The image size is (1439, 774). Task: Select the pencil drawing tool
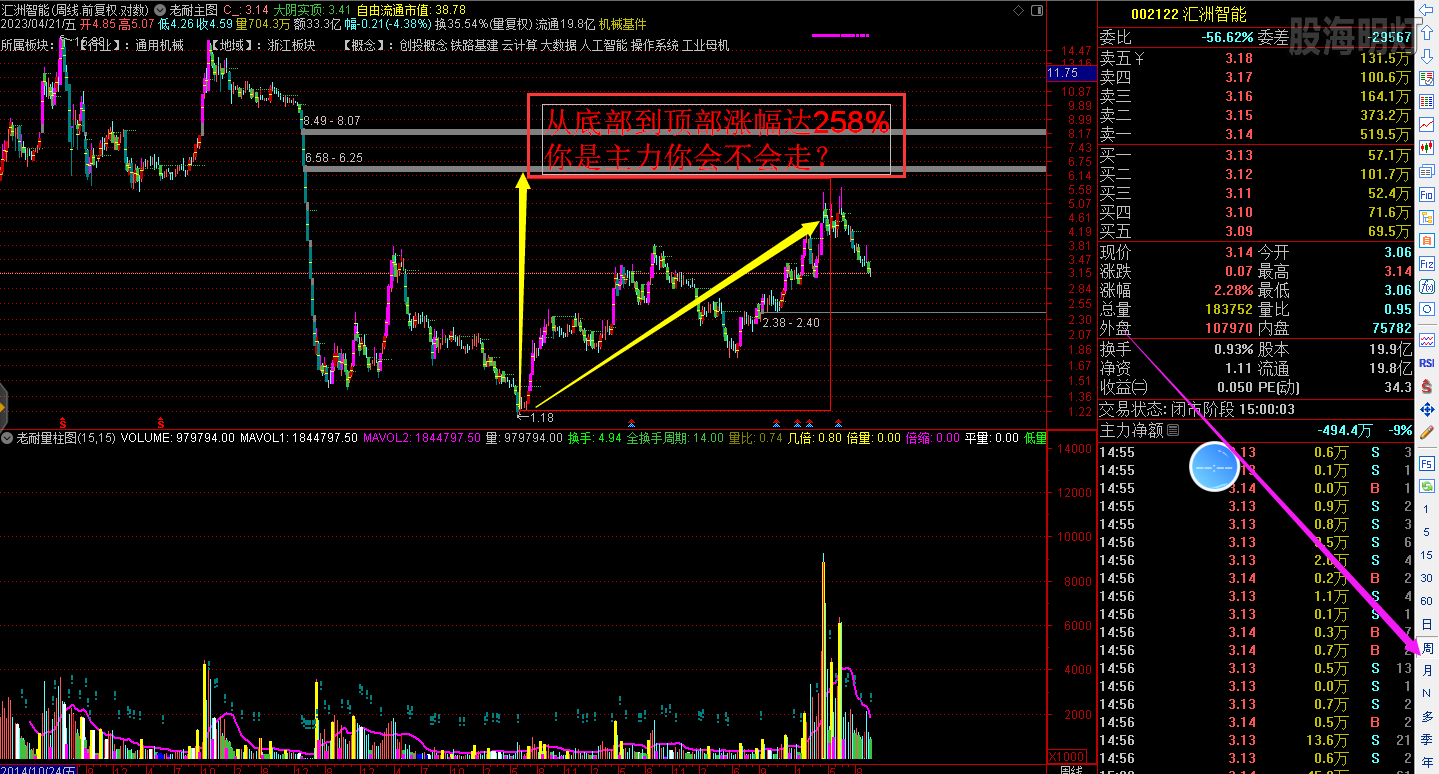click(1427, 433)
